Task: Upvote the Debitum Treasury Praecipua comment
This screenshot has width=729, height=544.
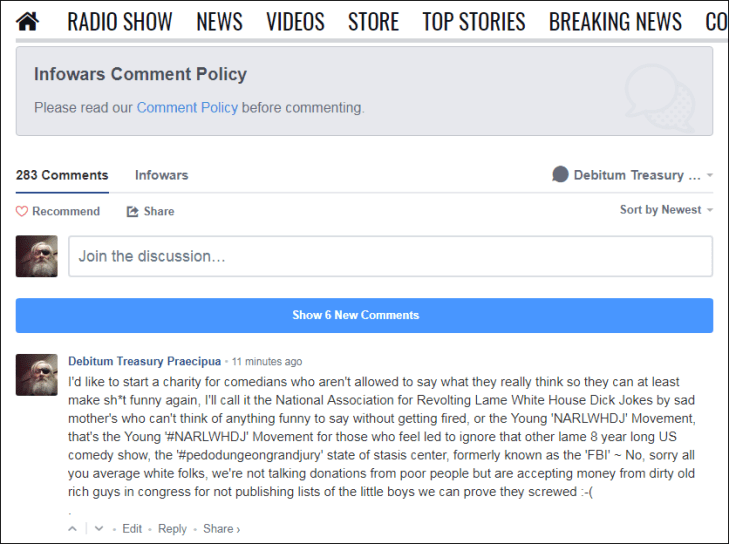Action: (72, 529)
